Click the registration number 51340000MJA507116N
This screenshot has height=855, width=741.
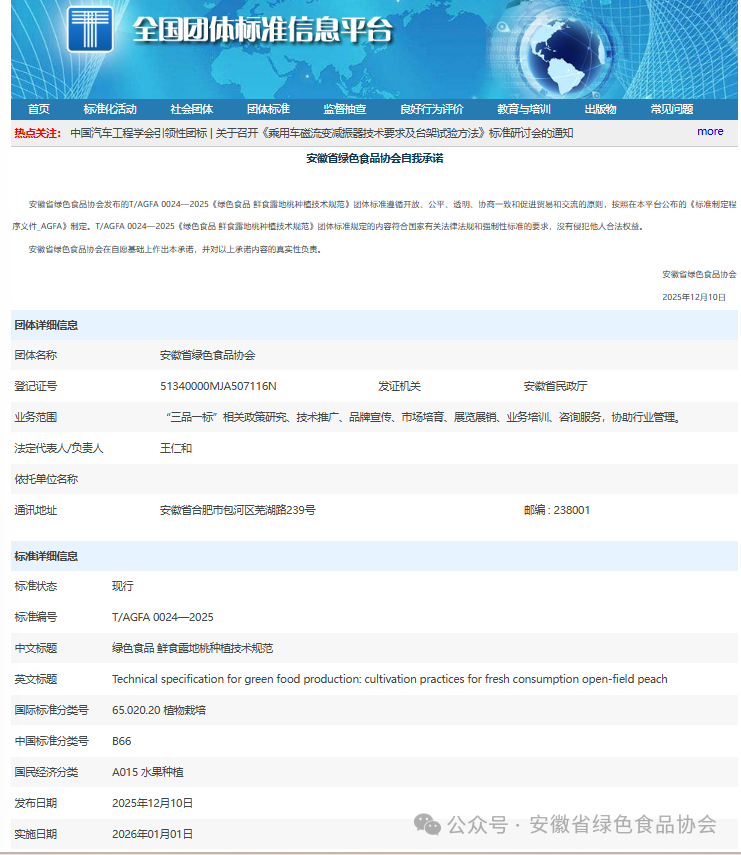tap(218, 386)
